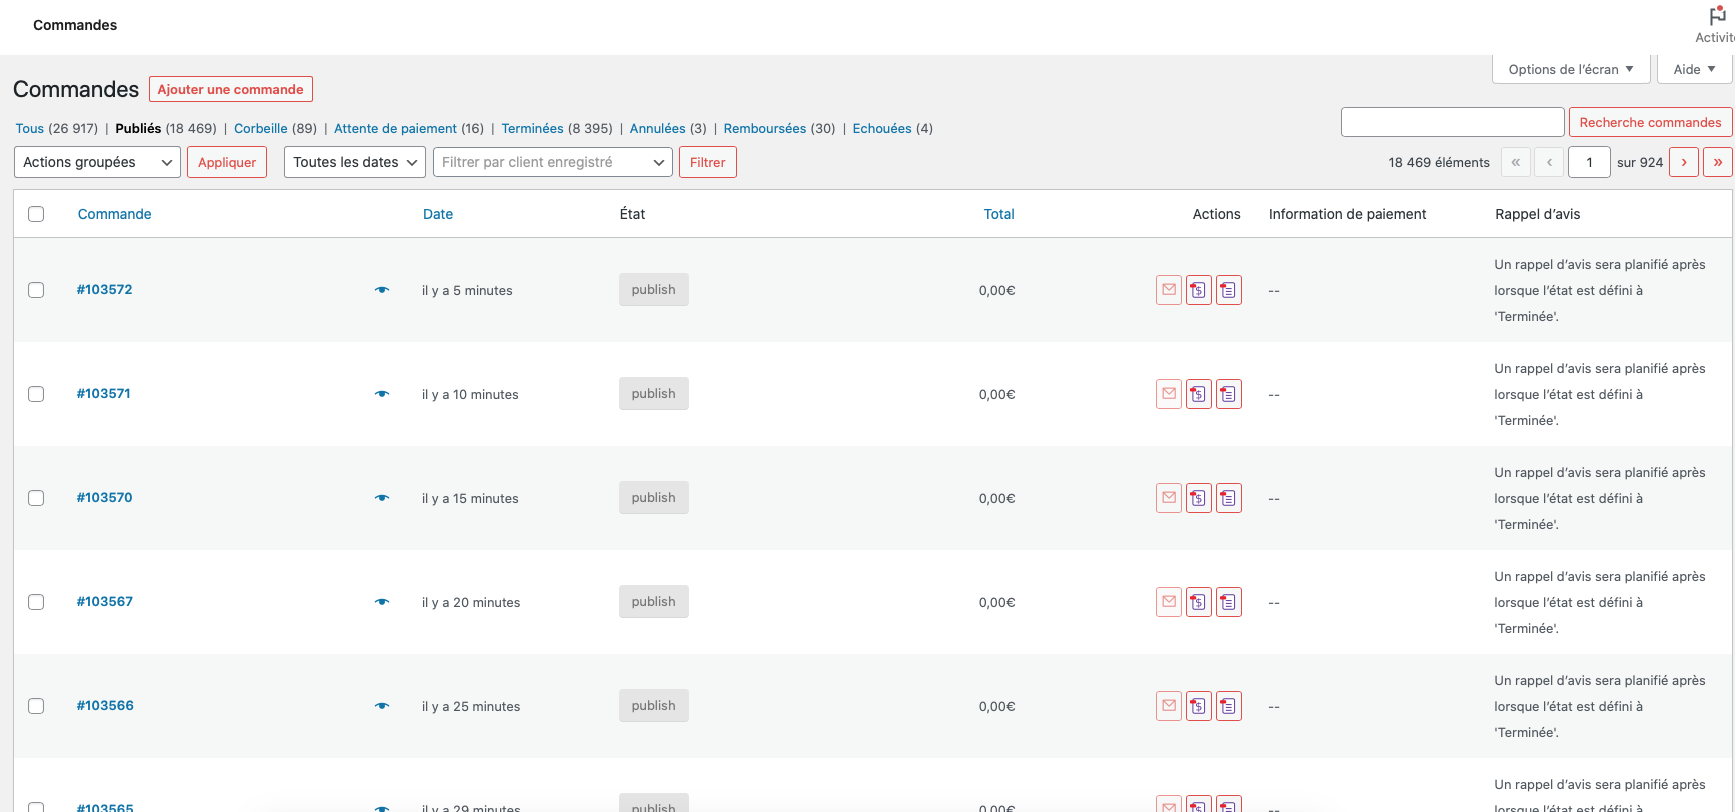The width and height of the screenshot is (1735, 812).
Task: Sort by the Total column header
Action: pyautogui.click(x=999, y=214)
